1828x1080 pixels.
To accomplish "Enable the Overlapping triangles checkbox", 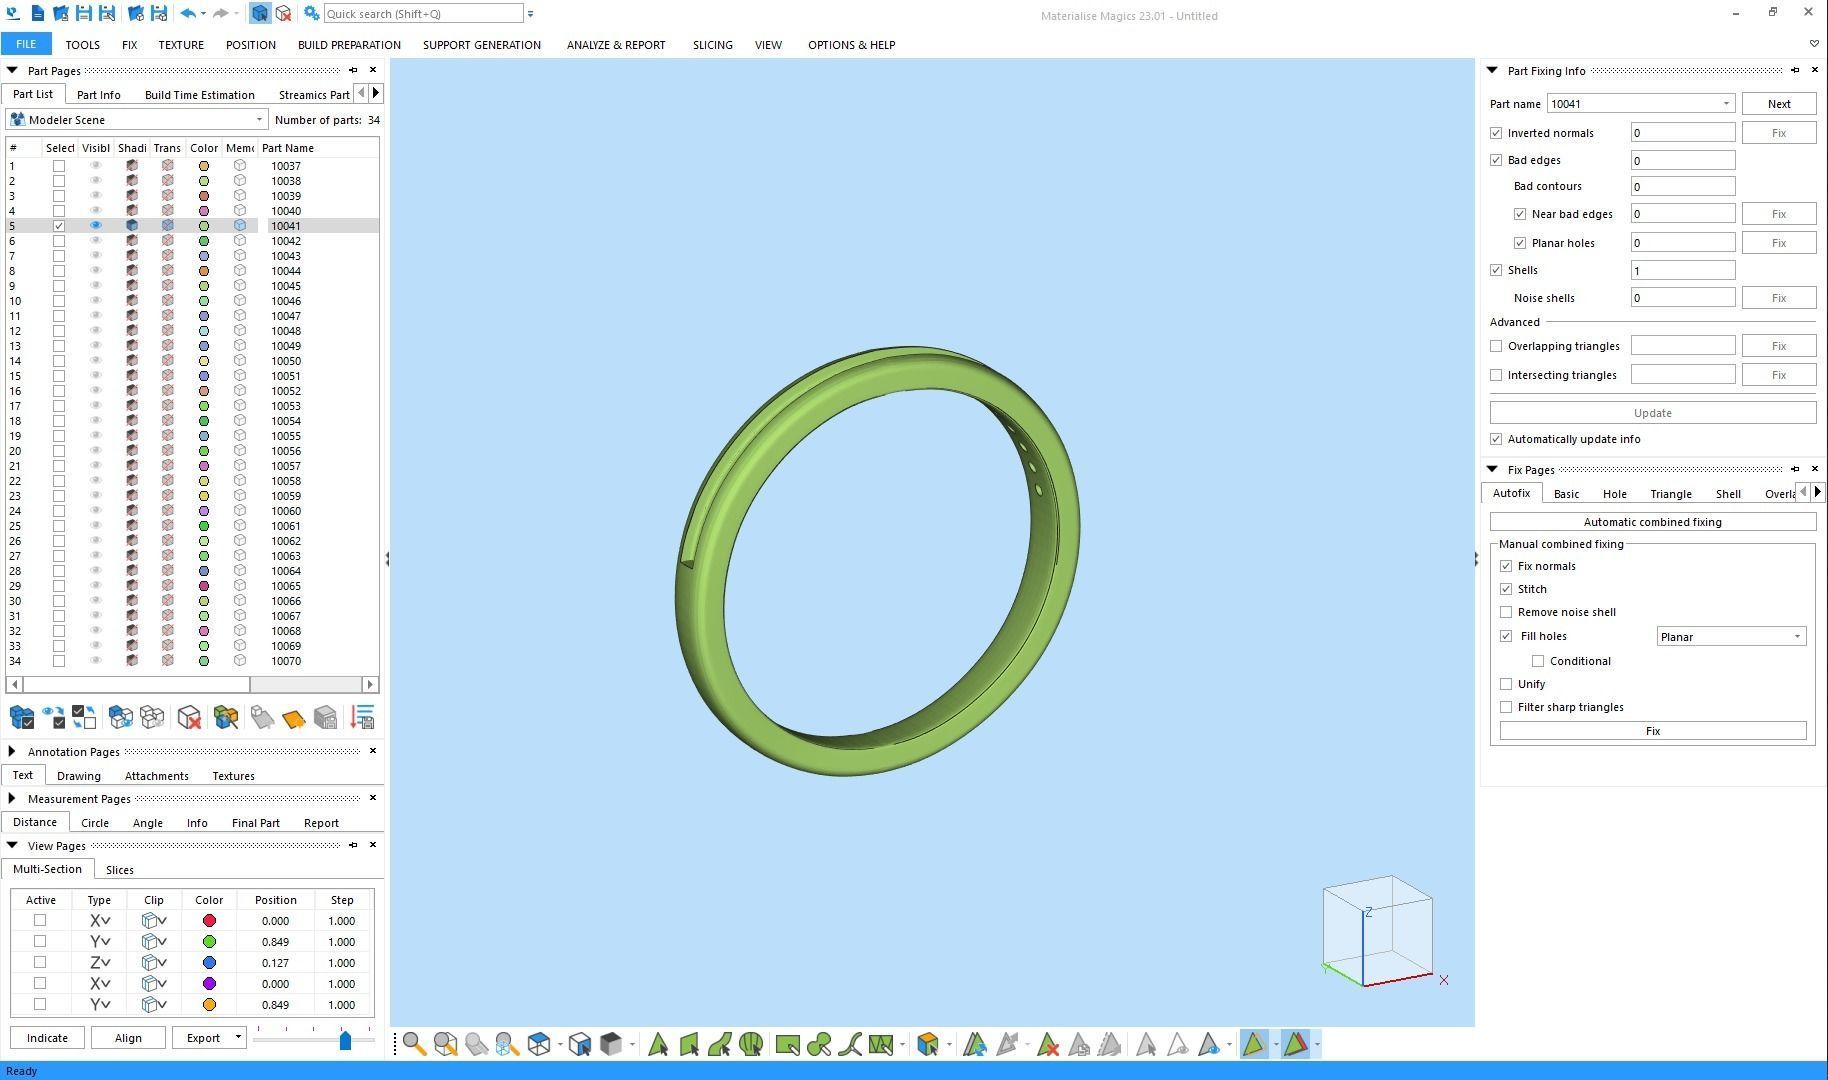I will pos(1496,346).
